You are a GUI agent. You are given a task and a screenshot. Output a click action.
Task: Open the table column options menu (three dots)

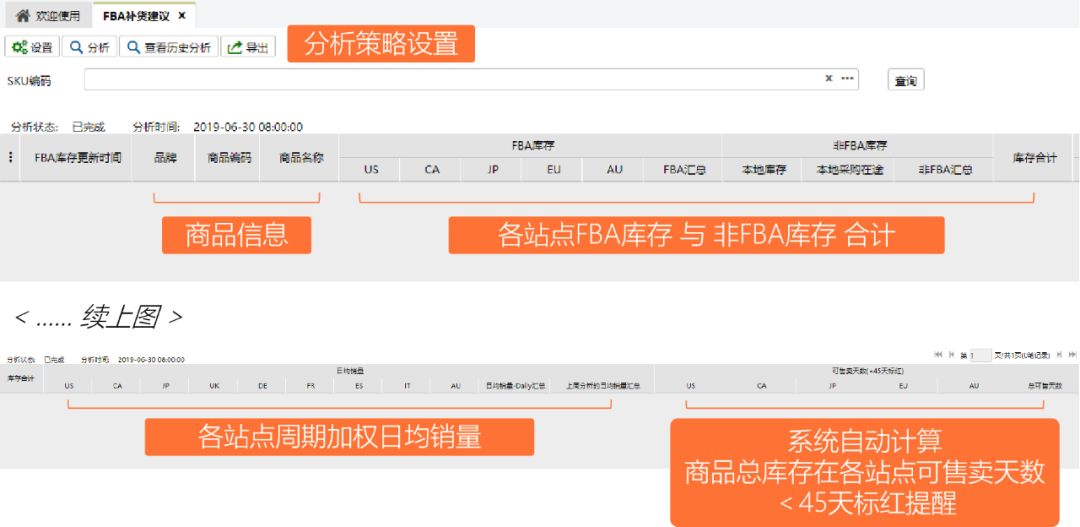coord(10,157)
